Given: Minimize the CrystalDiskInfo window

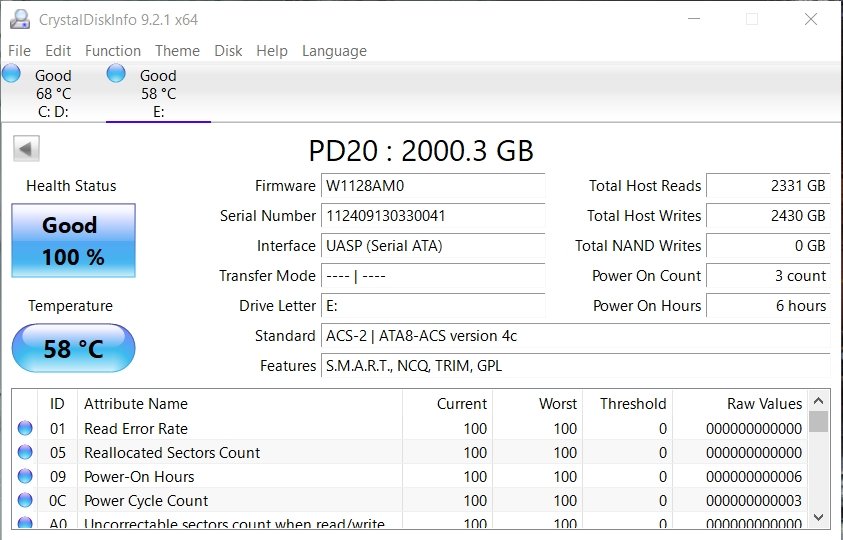Looking at the screenshot, I should click(694, 19).
